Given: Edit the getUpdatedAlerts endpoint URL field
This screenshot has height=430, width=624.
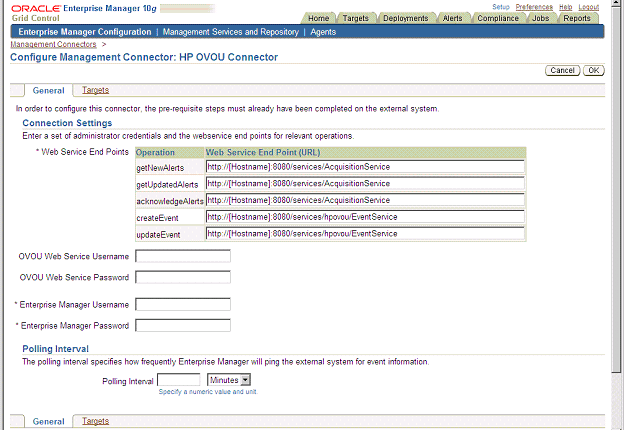Looking at the screenshot, I should [x=365, y=183].
